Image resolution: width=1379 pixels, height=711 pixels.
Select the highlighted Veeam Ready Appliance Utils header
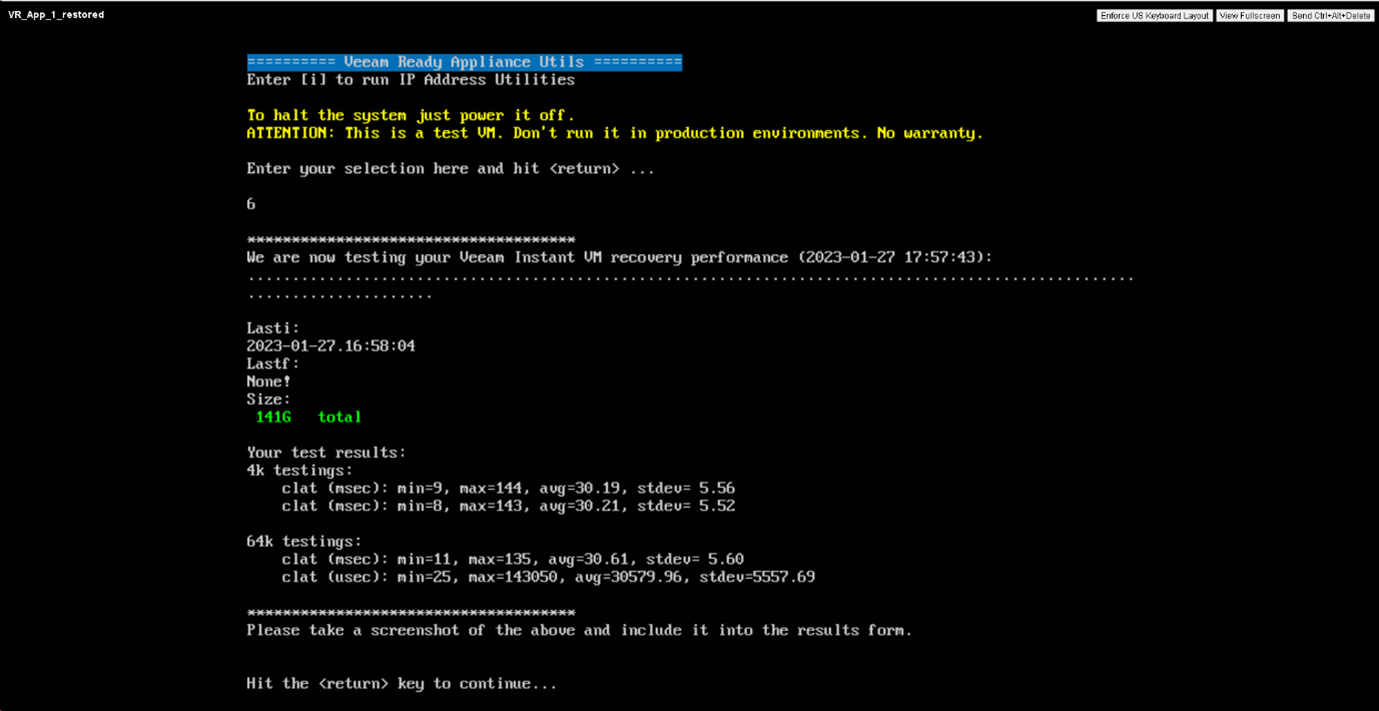click(464, 62)
